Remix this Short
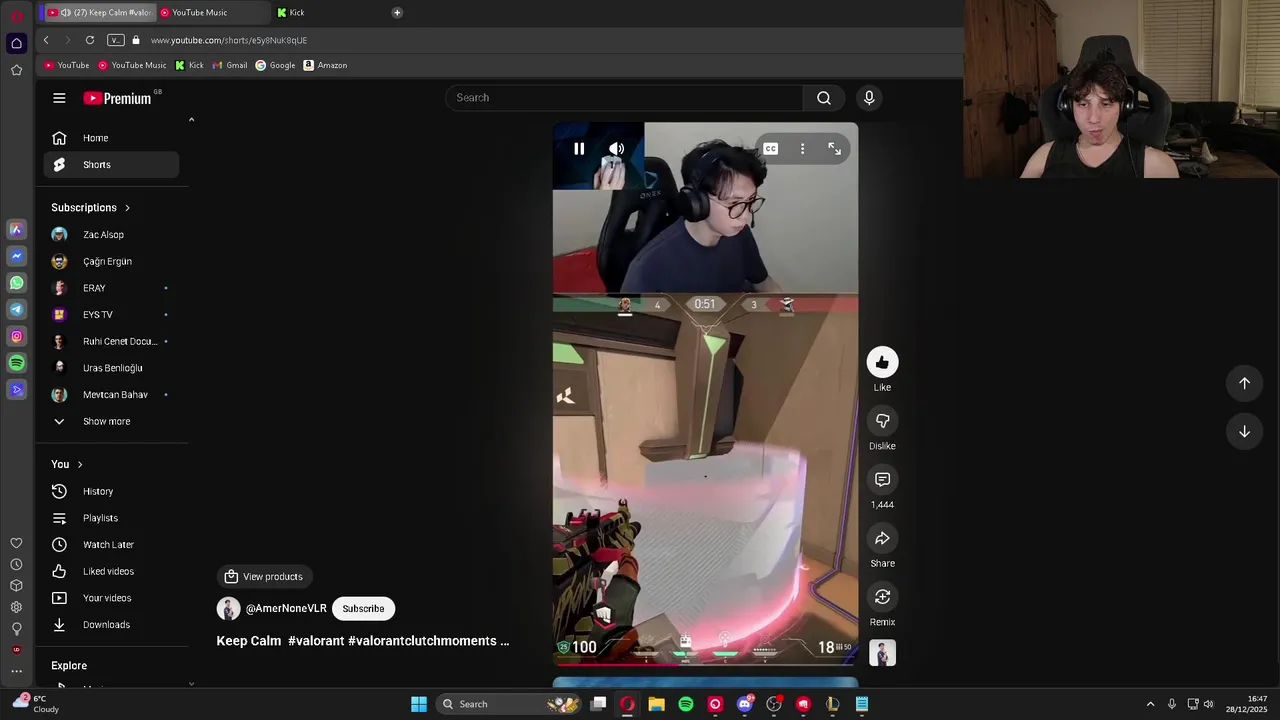The width and height of the screenshot is (1280, 720). click(882, 597)
